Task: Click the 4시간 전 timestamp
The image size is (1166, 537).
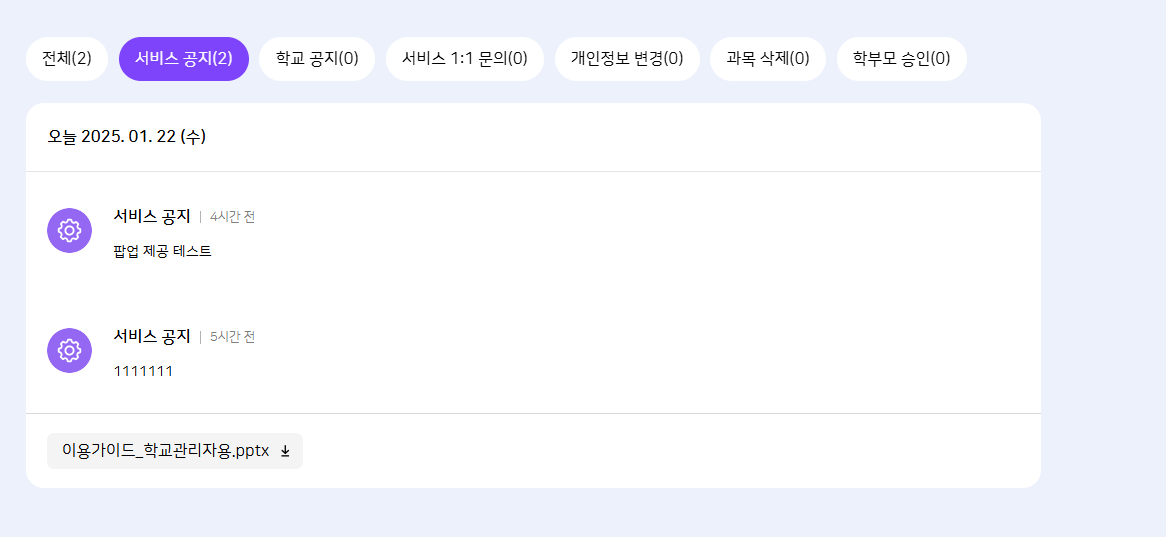Action: coord(232,217)
